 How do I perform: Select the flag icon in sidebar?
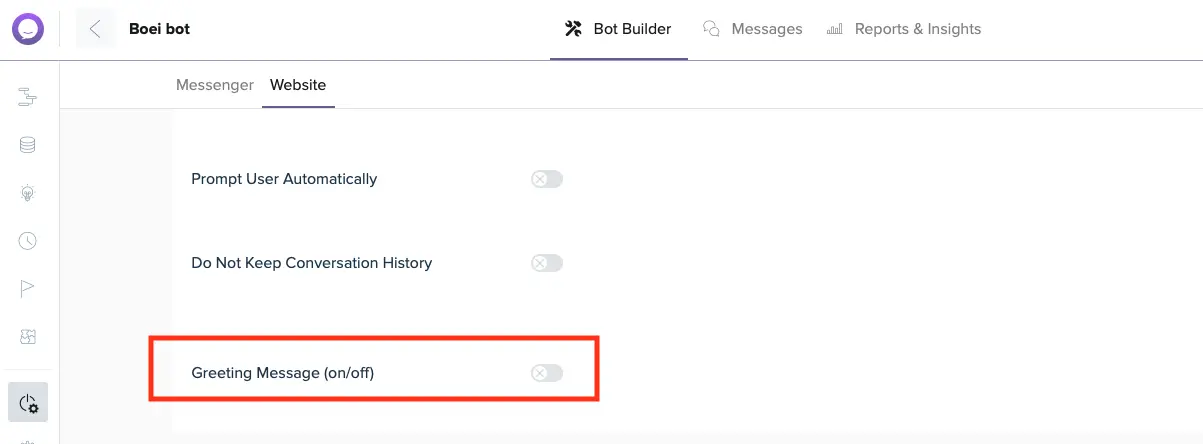(x=28, y=289)
